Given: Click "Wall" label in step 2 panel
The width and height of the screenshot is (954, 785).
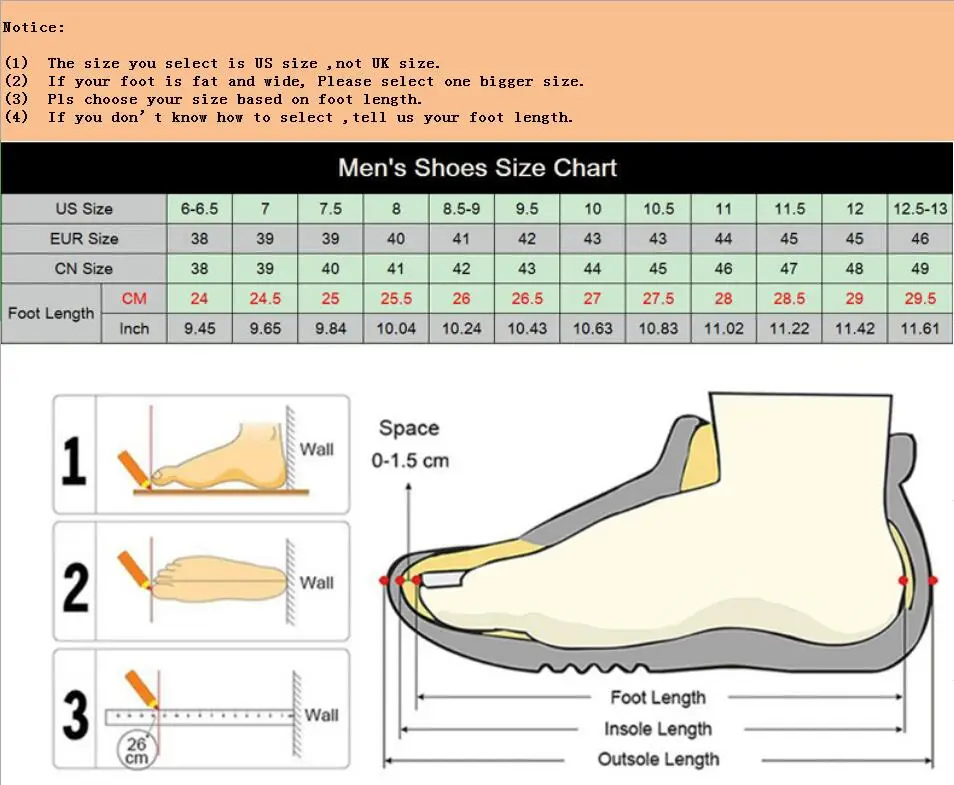Looking at the screenshot, I should 316,582.
